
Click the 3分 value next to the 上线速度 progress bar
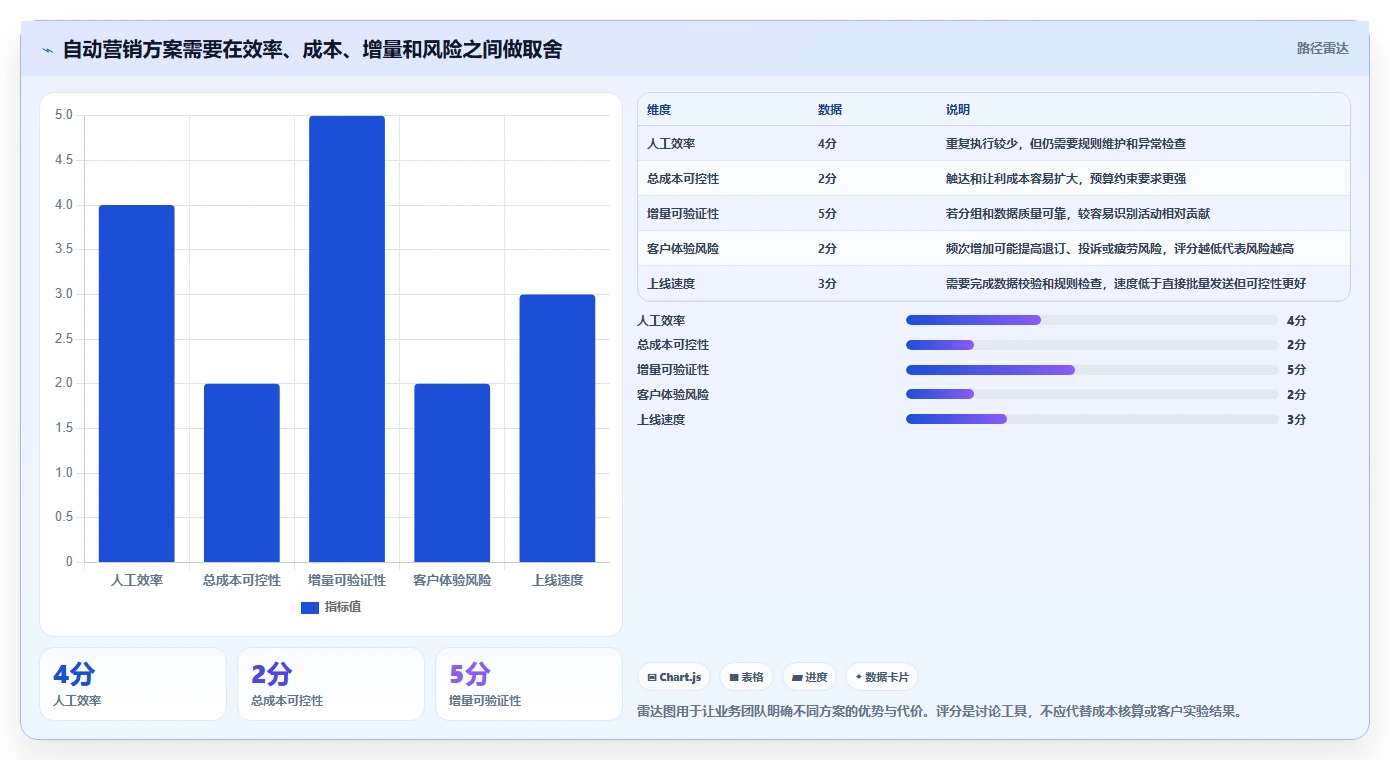1297,420
